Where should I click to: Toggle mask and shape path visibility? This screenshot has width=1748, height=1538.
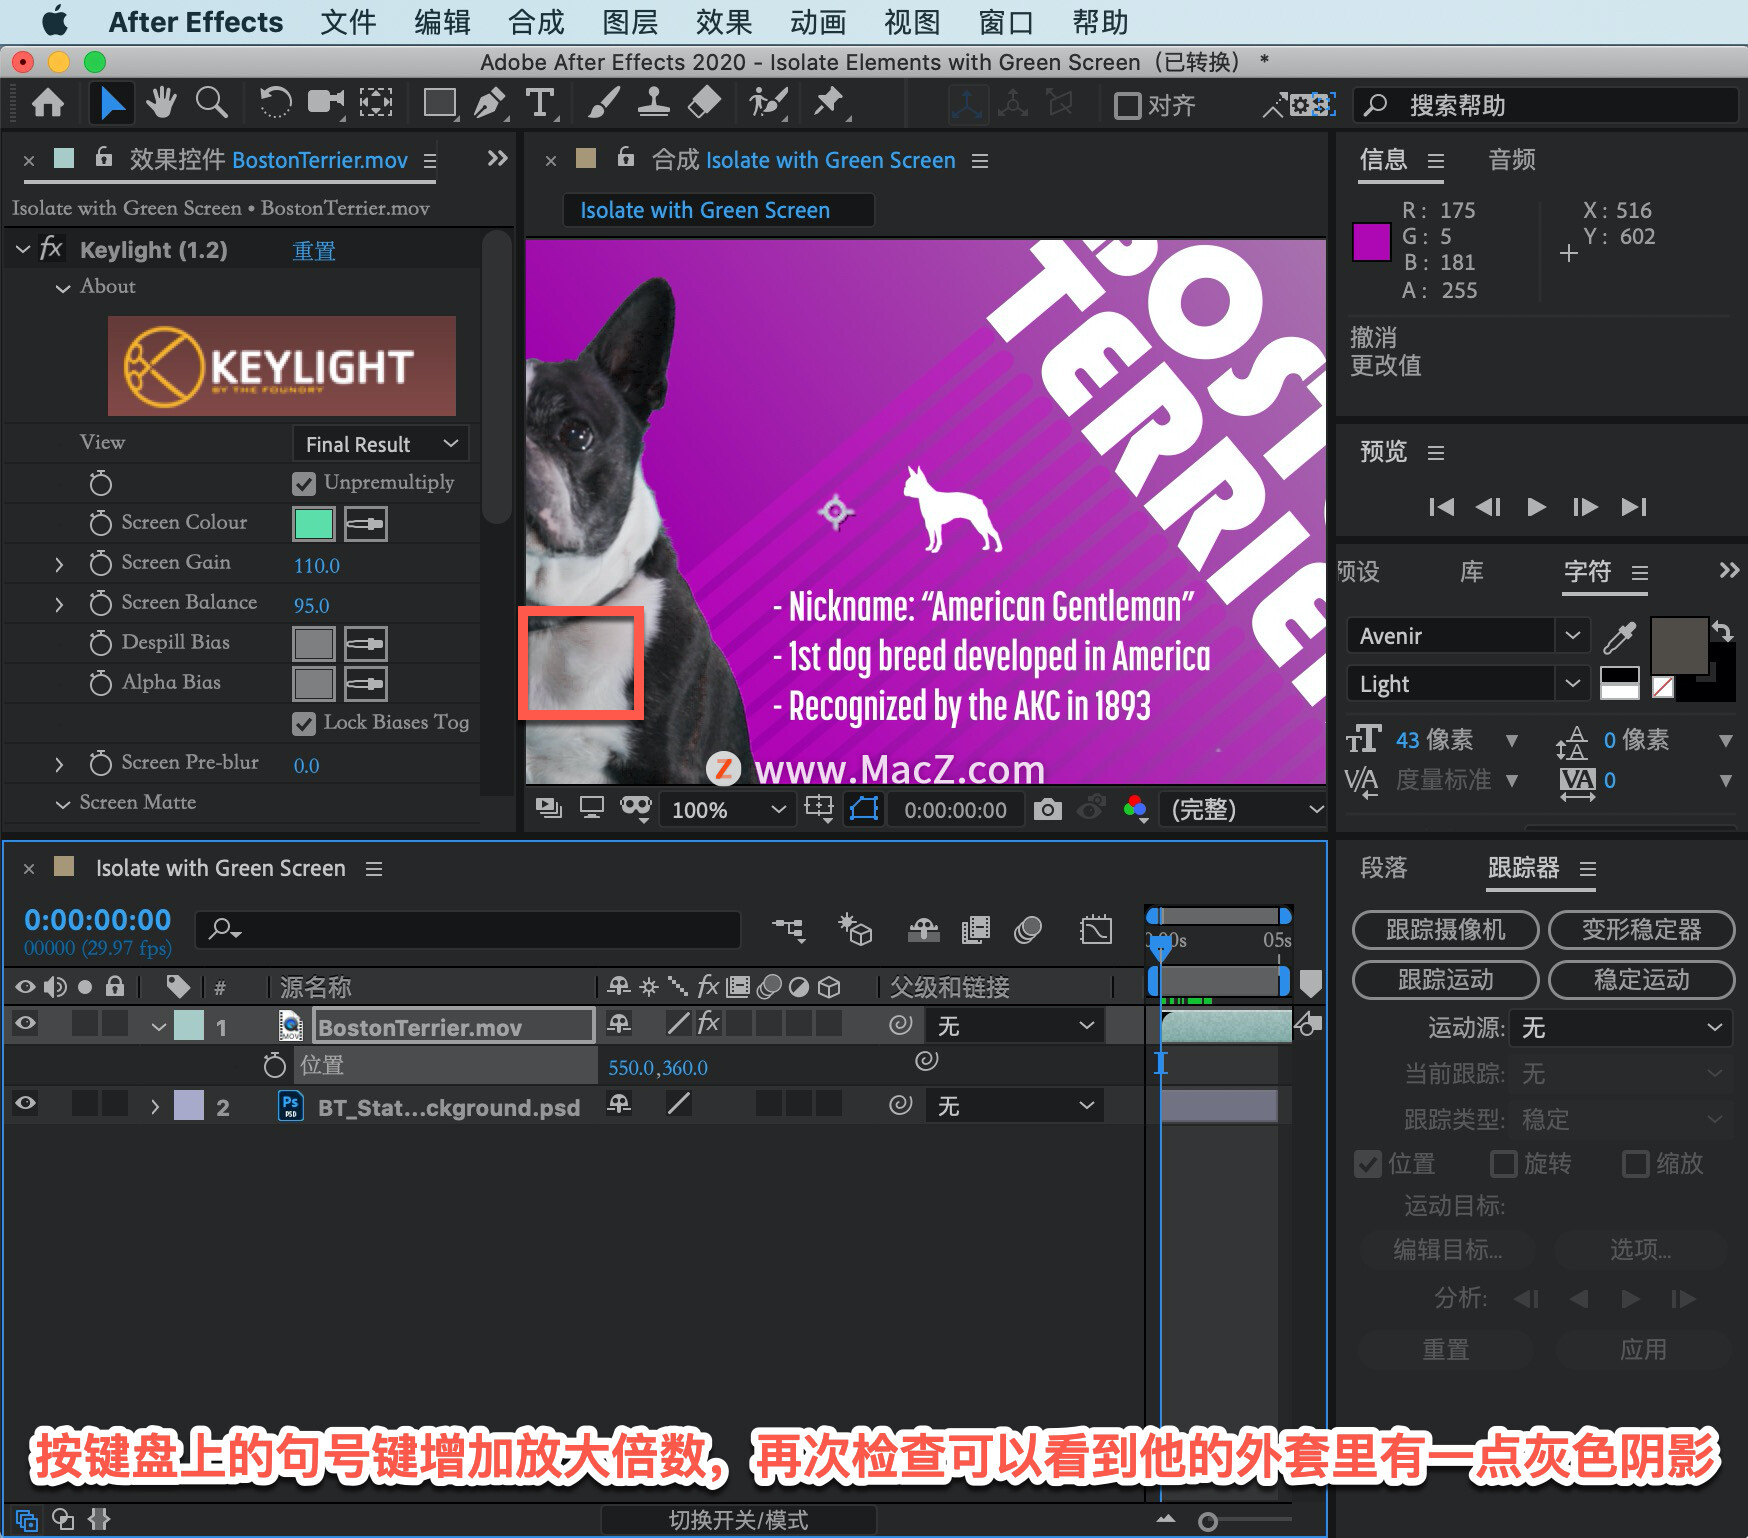[864, 809]
